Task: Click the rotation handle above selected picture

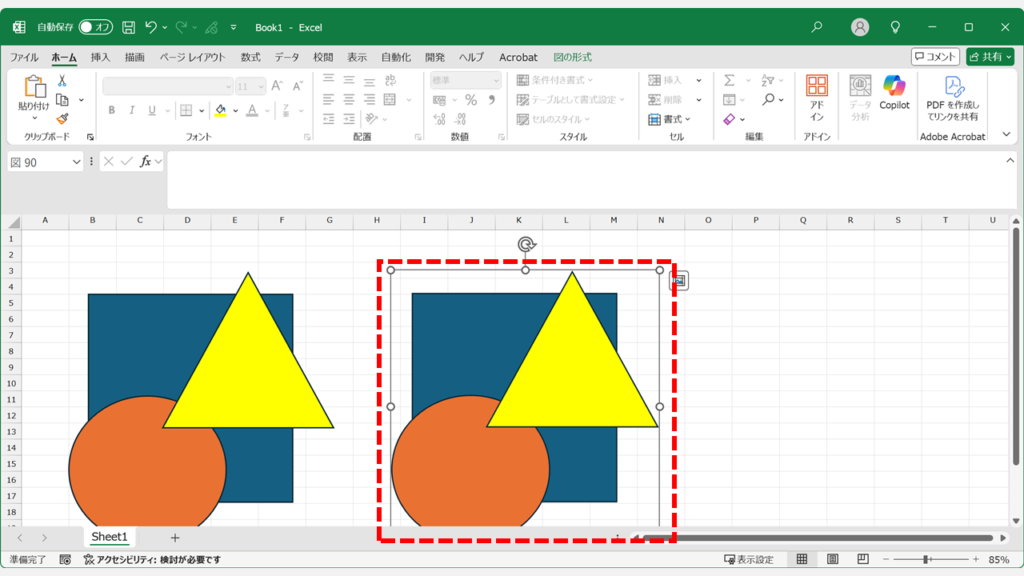Action: tap(526, 245)
